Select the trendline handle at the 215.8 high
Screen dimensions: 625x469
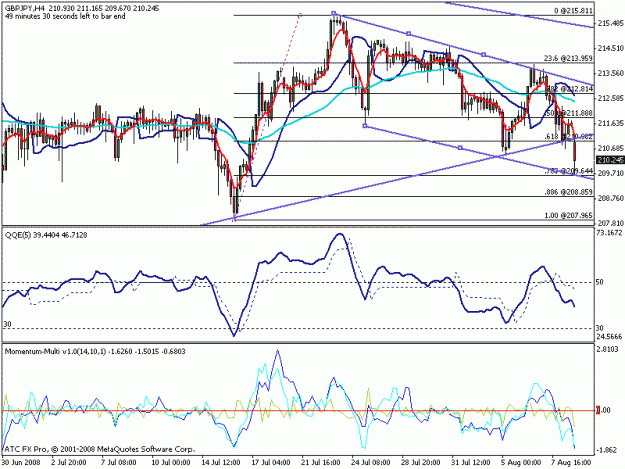pyautogui.click(x=334, y=14)
